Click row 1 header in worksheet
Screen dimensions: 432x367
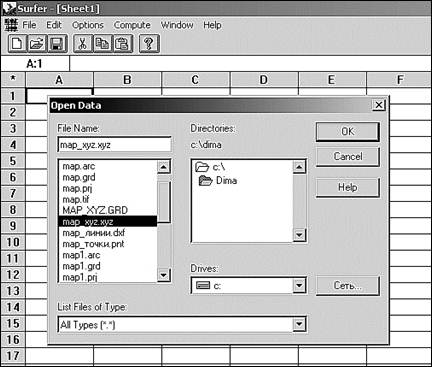[x=13, y=96]
